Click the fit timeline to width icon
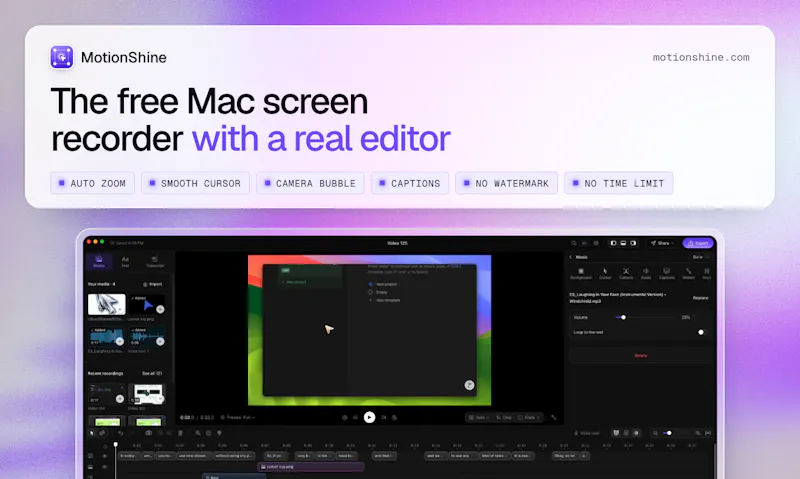 pyautogui.click(x=708, y=433)
